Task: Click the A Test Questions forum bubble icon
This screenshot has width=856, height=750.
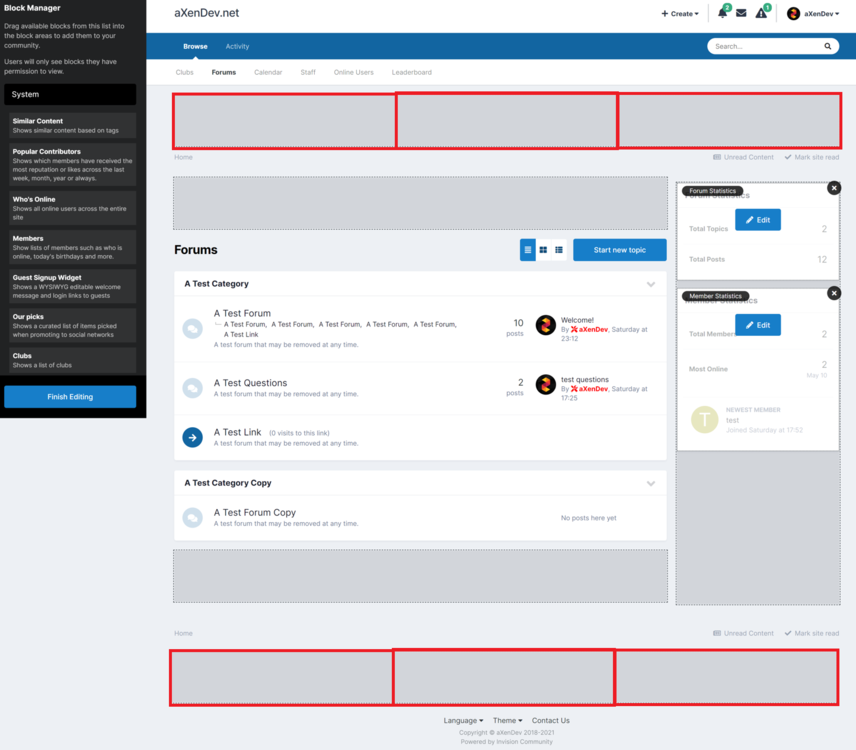Action: 192,387
